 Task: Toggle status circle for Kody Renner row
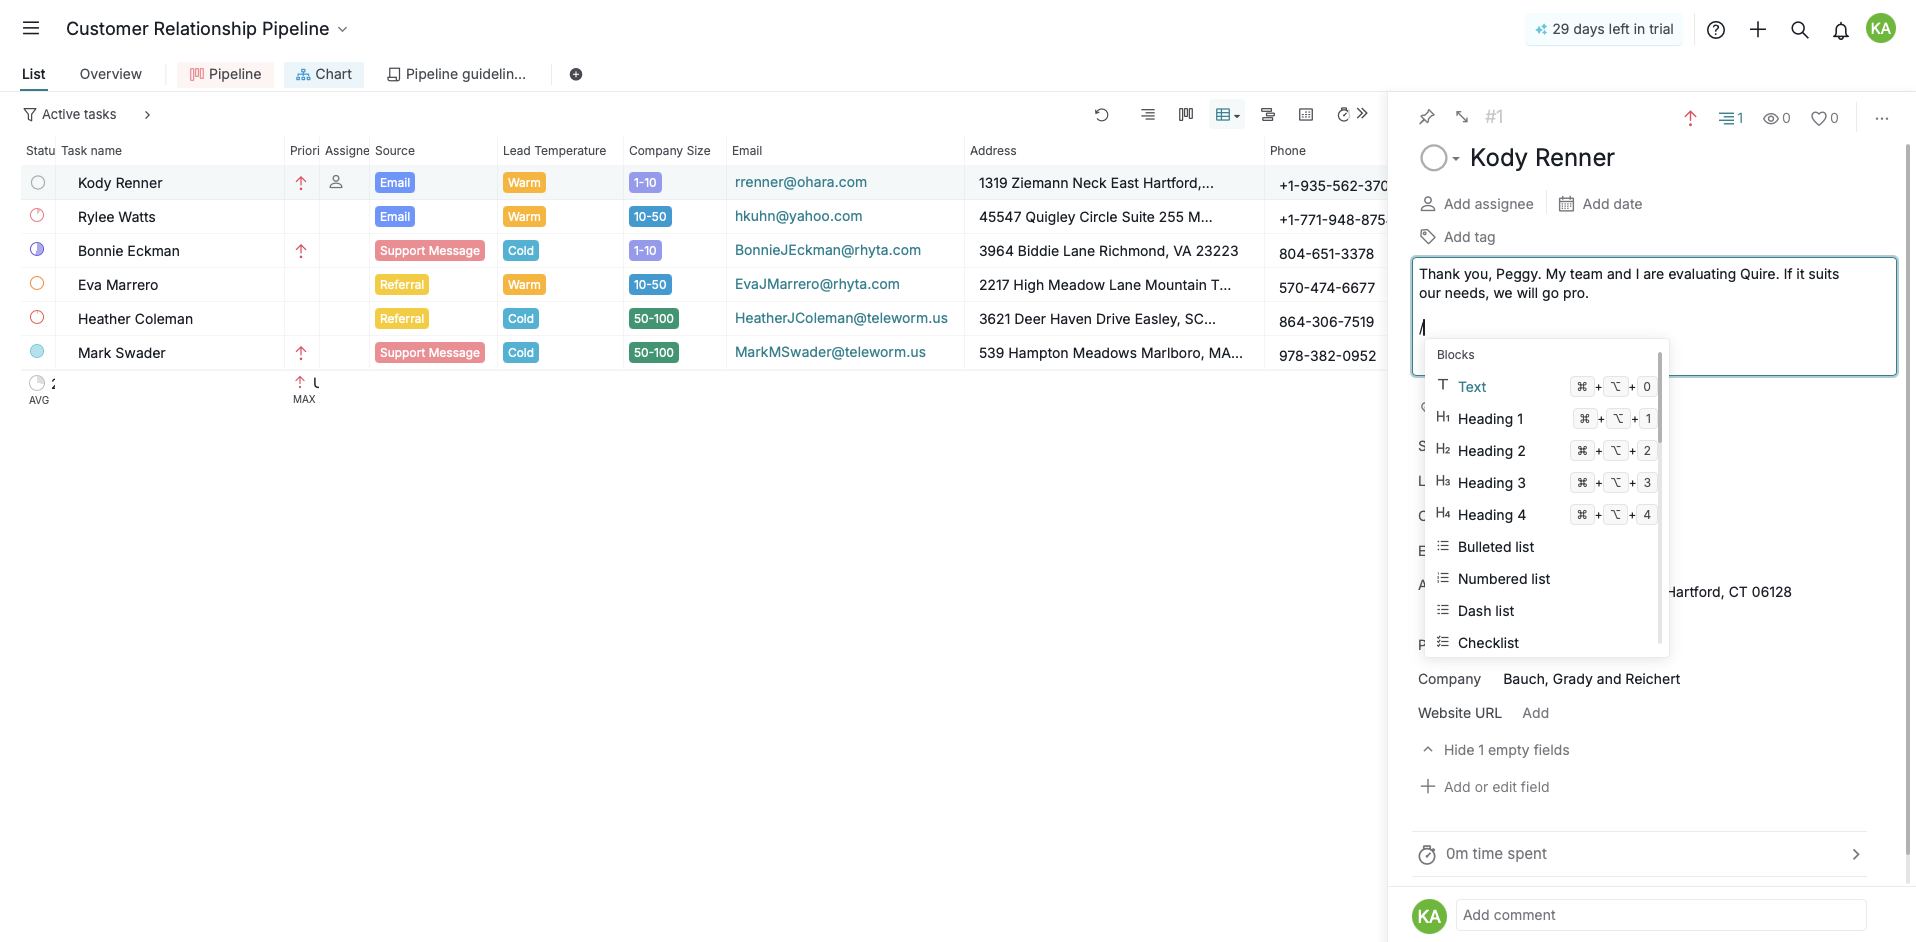tap(38, 183)
